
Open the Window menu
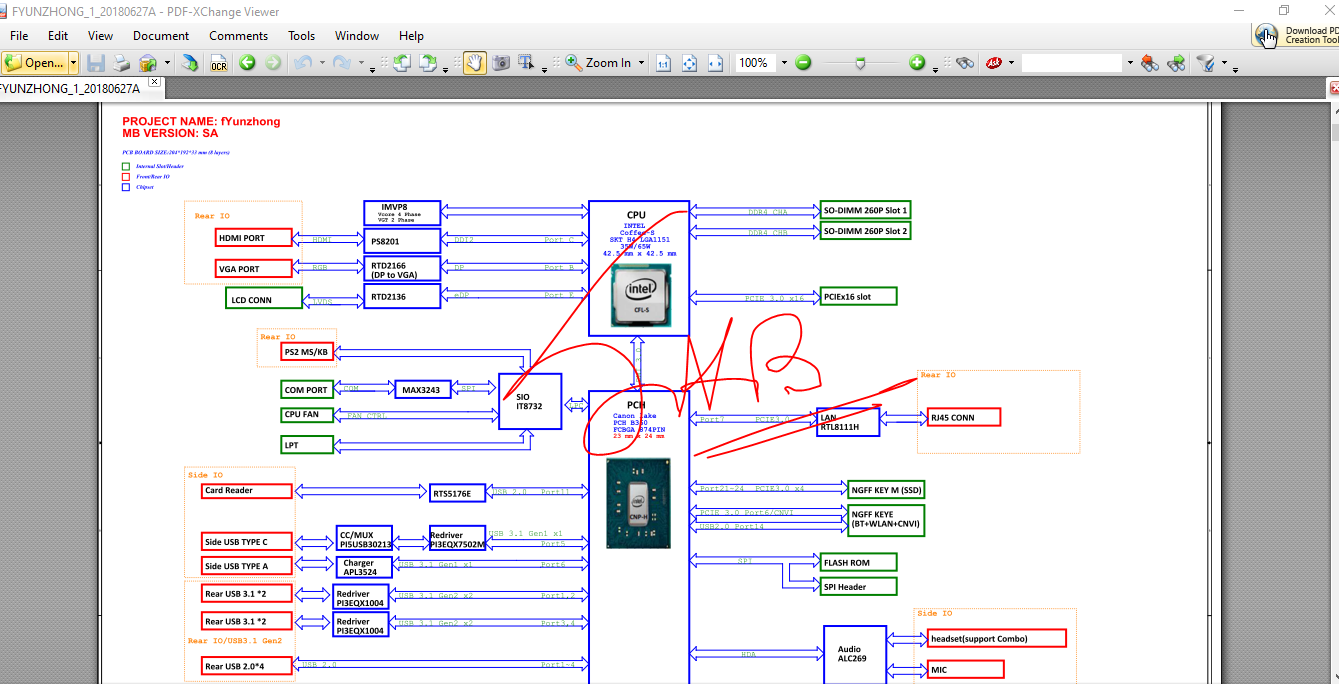pos(357,35)
